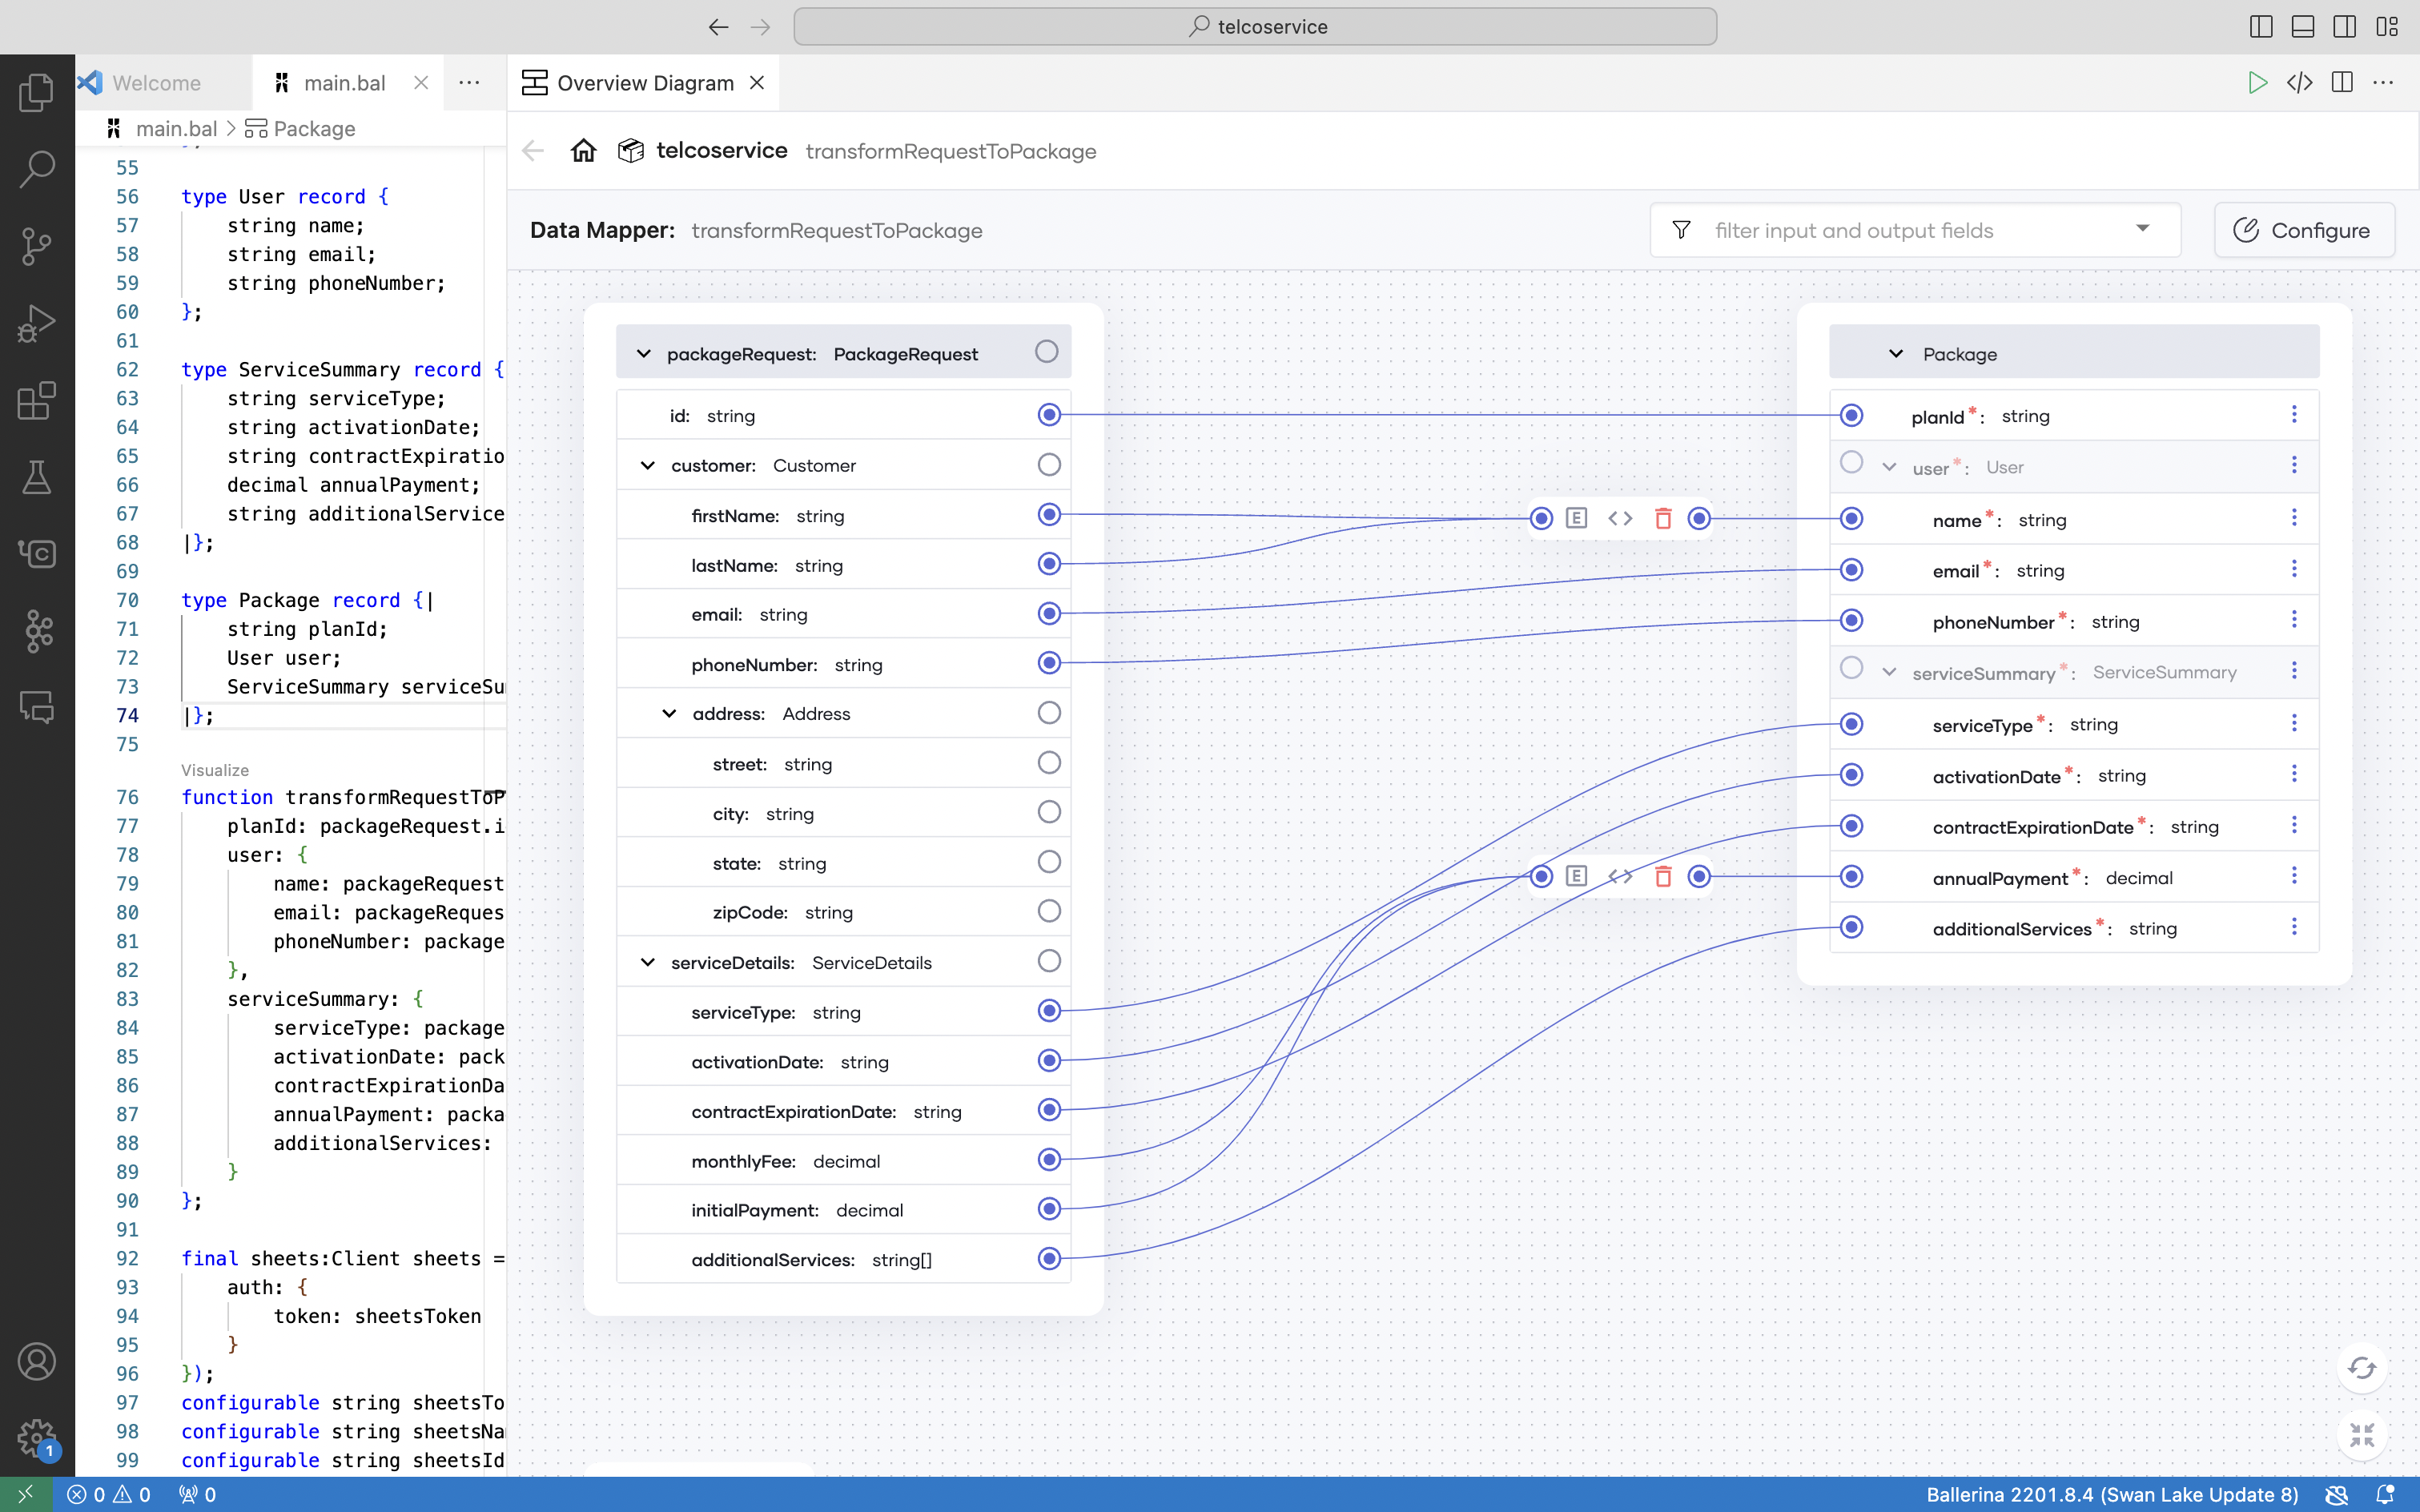
Task: Click the home icon in the diagram breadcrumb
Action: click(583, 151)
